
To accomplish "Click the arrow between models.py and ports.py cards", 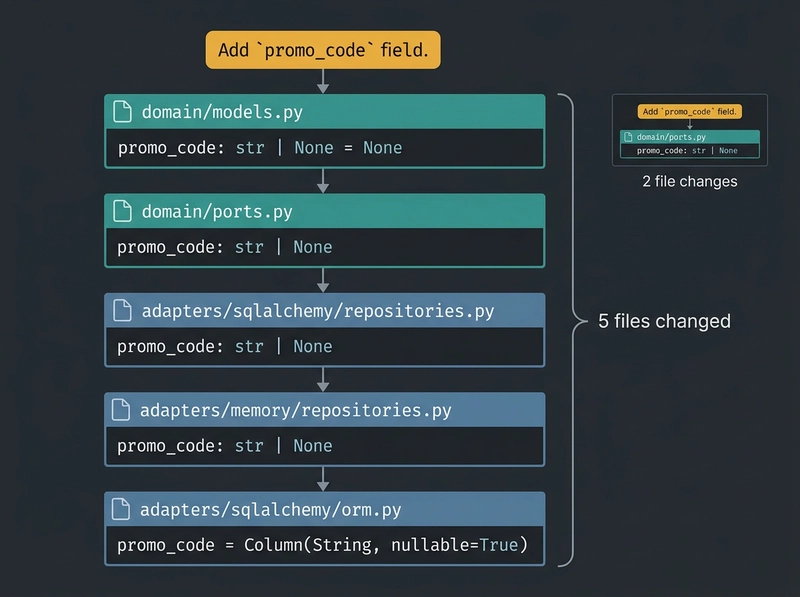I will click(x=323, y=180).
